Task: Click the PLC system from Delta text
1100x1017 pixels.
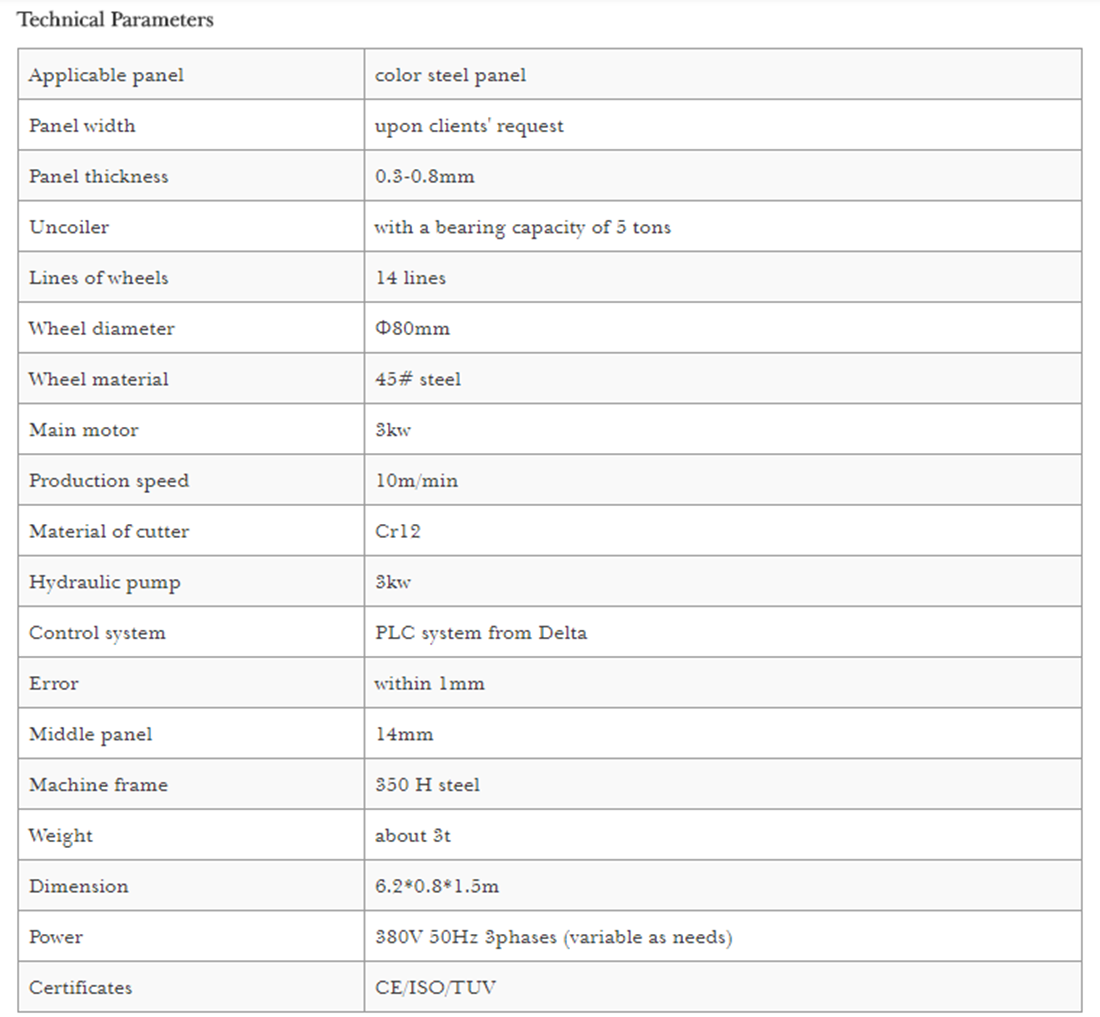Action: [481, 632]
